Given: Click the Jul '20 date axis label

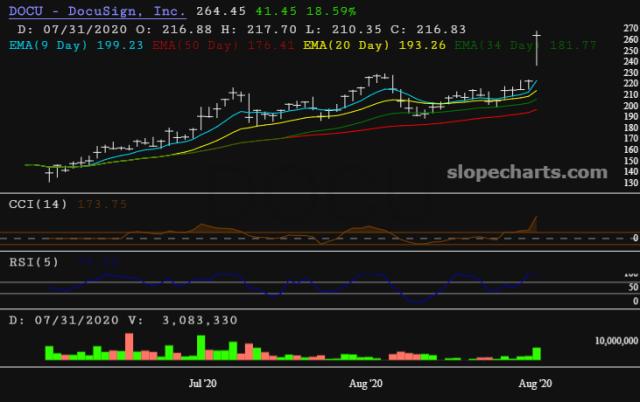Looking at the screenshot, I should pos(202,383).
